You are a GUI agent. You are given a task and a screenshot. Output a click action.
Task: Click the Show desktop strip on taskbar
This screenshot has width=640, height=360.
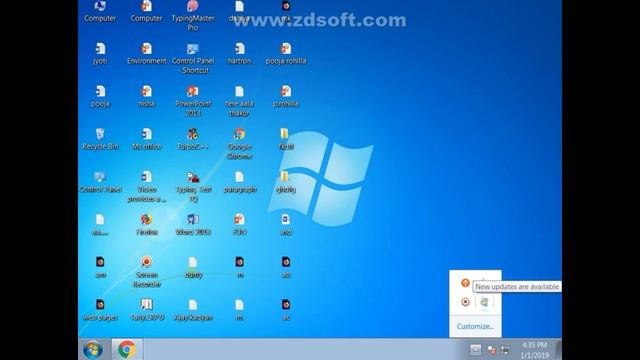pyautogui.click(x=558, y=349)
